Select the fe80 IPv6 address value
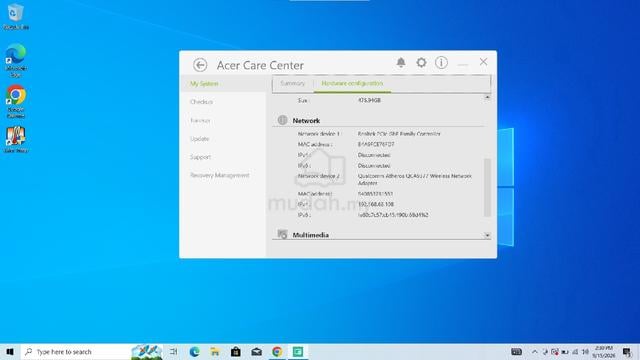 tap(393, 215)
